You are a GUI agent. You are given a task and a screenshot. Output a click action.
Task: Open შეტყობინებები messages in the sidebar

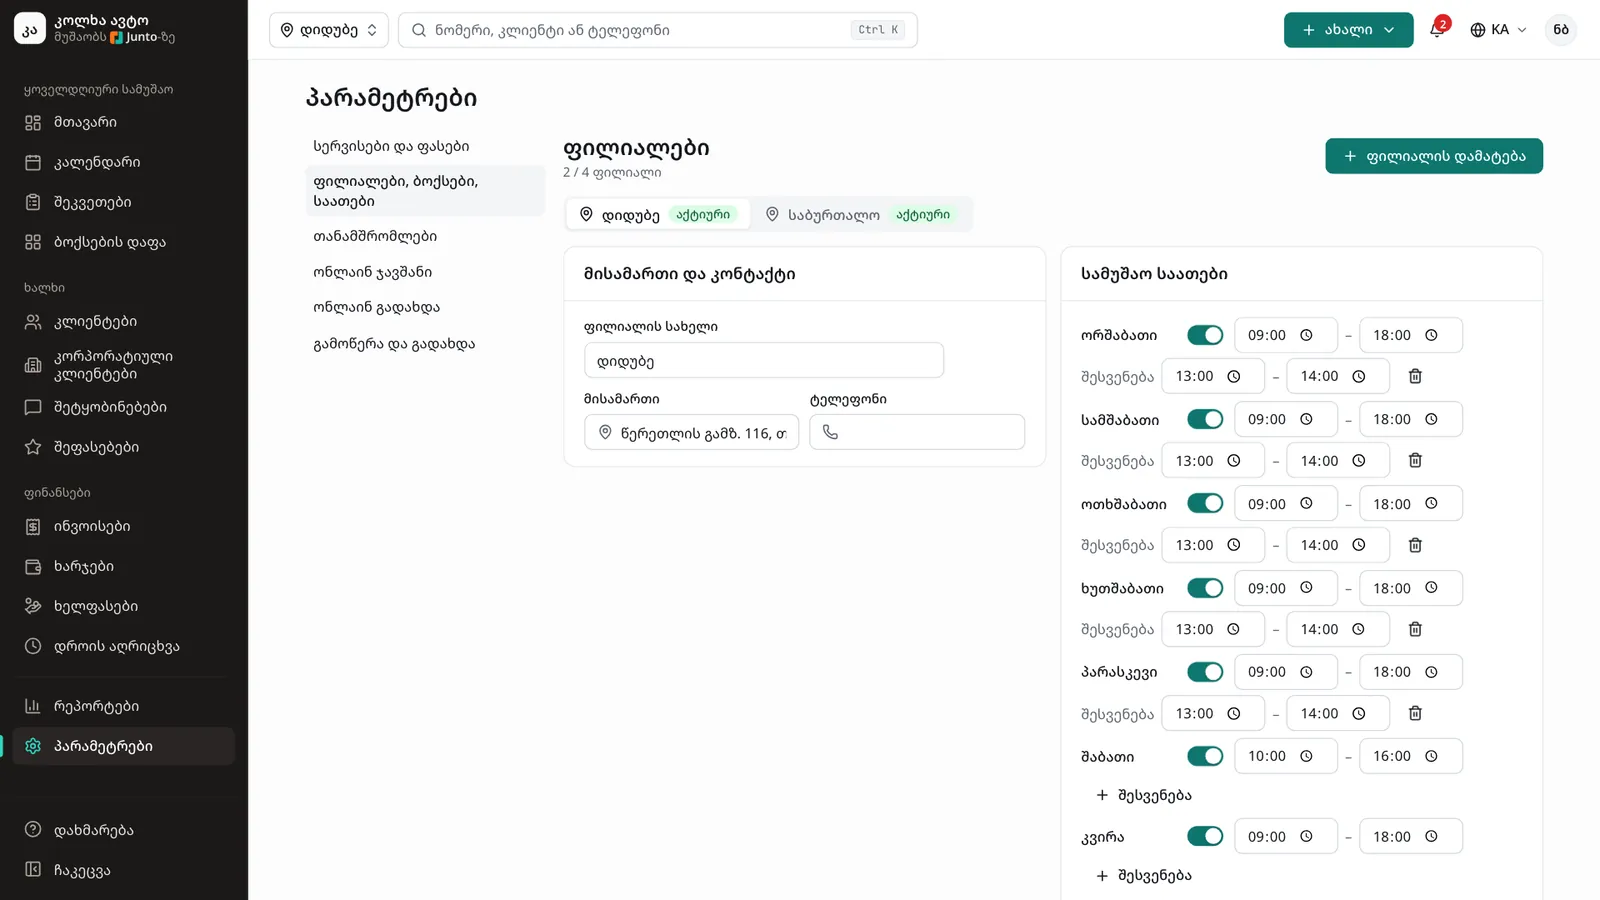tap(124, 407)
